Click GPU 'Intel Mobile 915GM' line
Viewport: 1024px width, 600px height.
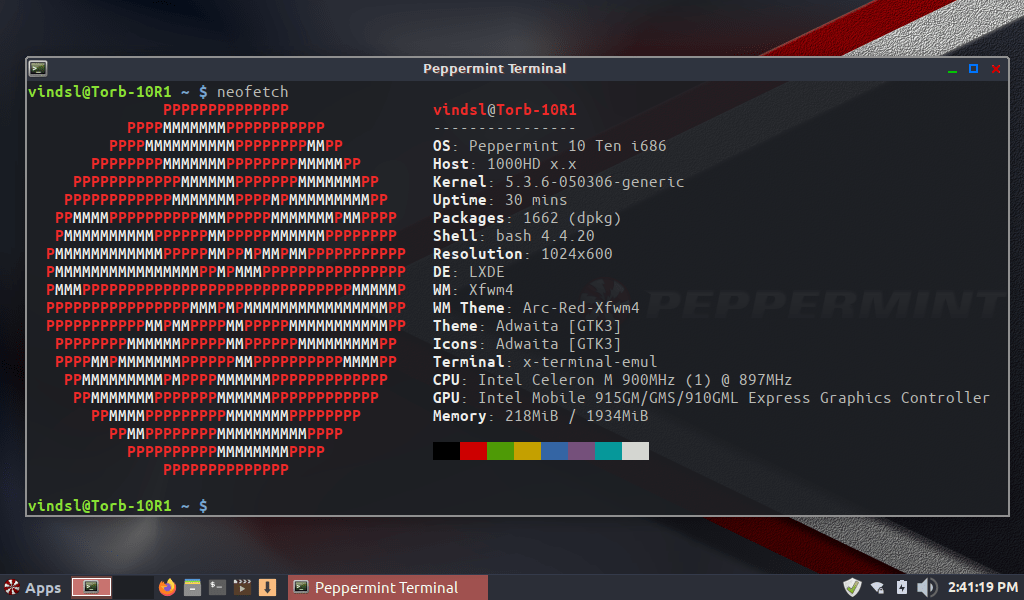pyautogui.click(x=711, y=398)
